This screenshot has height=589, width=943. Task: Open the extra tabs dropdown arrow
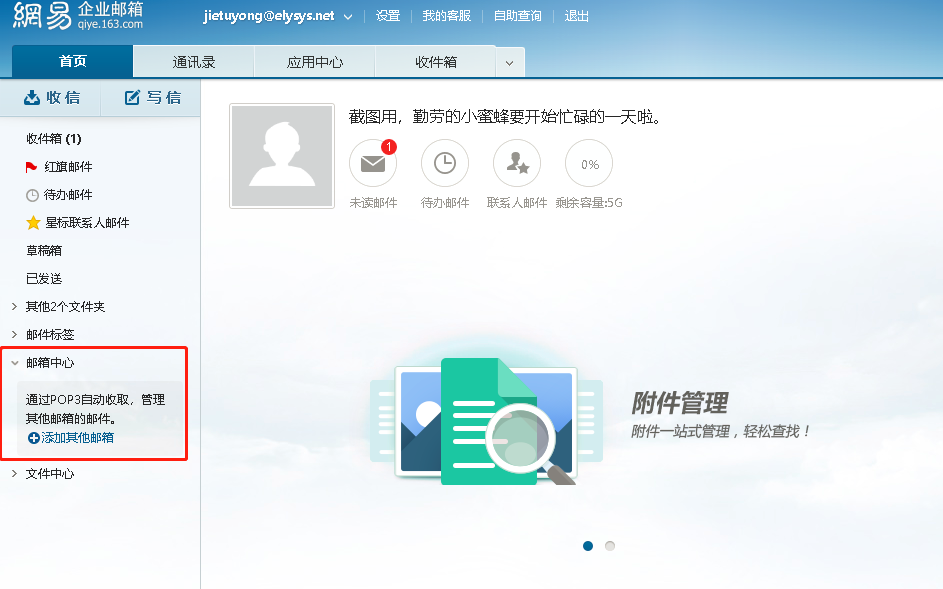pos(508,60)
